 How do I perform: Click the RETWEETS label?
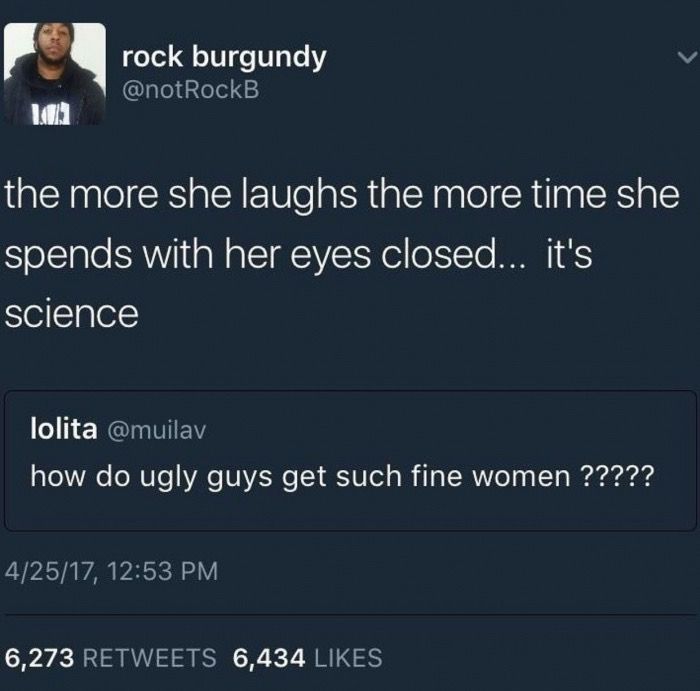click(150, 658)
